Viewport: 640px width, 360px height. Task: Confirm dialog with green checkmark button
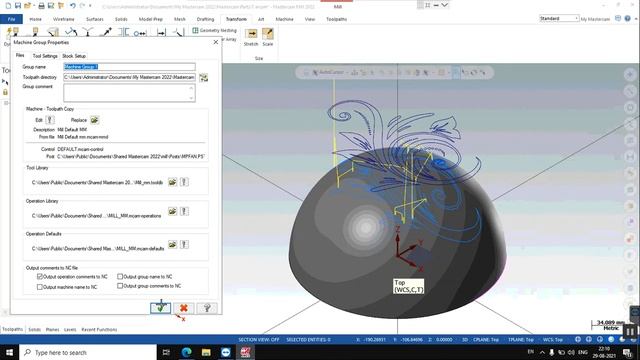pyautogui.click(x=160, y=308)
